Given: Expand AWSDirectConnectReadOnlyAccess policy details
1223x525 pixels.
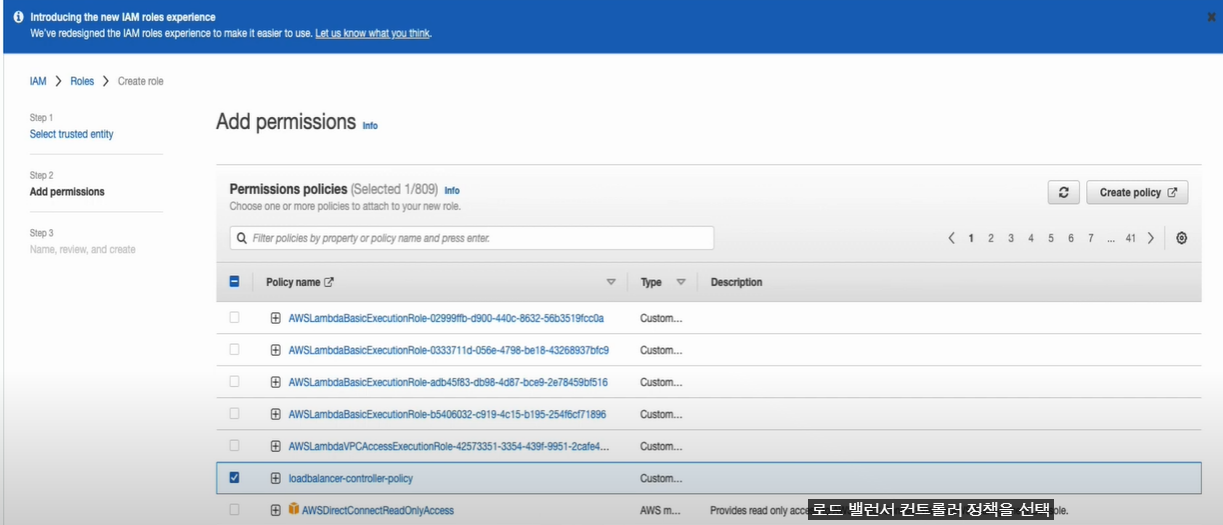Looking at the screenshot, I should click(x=276, y=510).
